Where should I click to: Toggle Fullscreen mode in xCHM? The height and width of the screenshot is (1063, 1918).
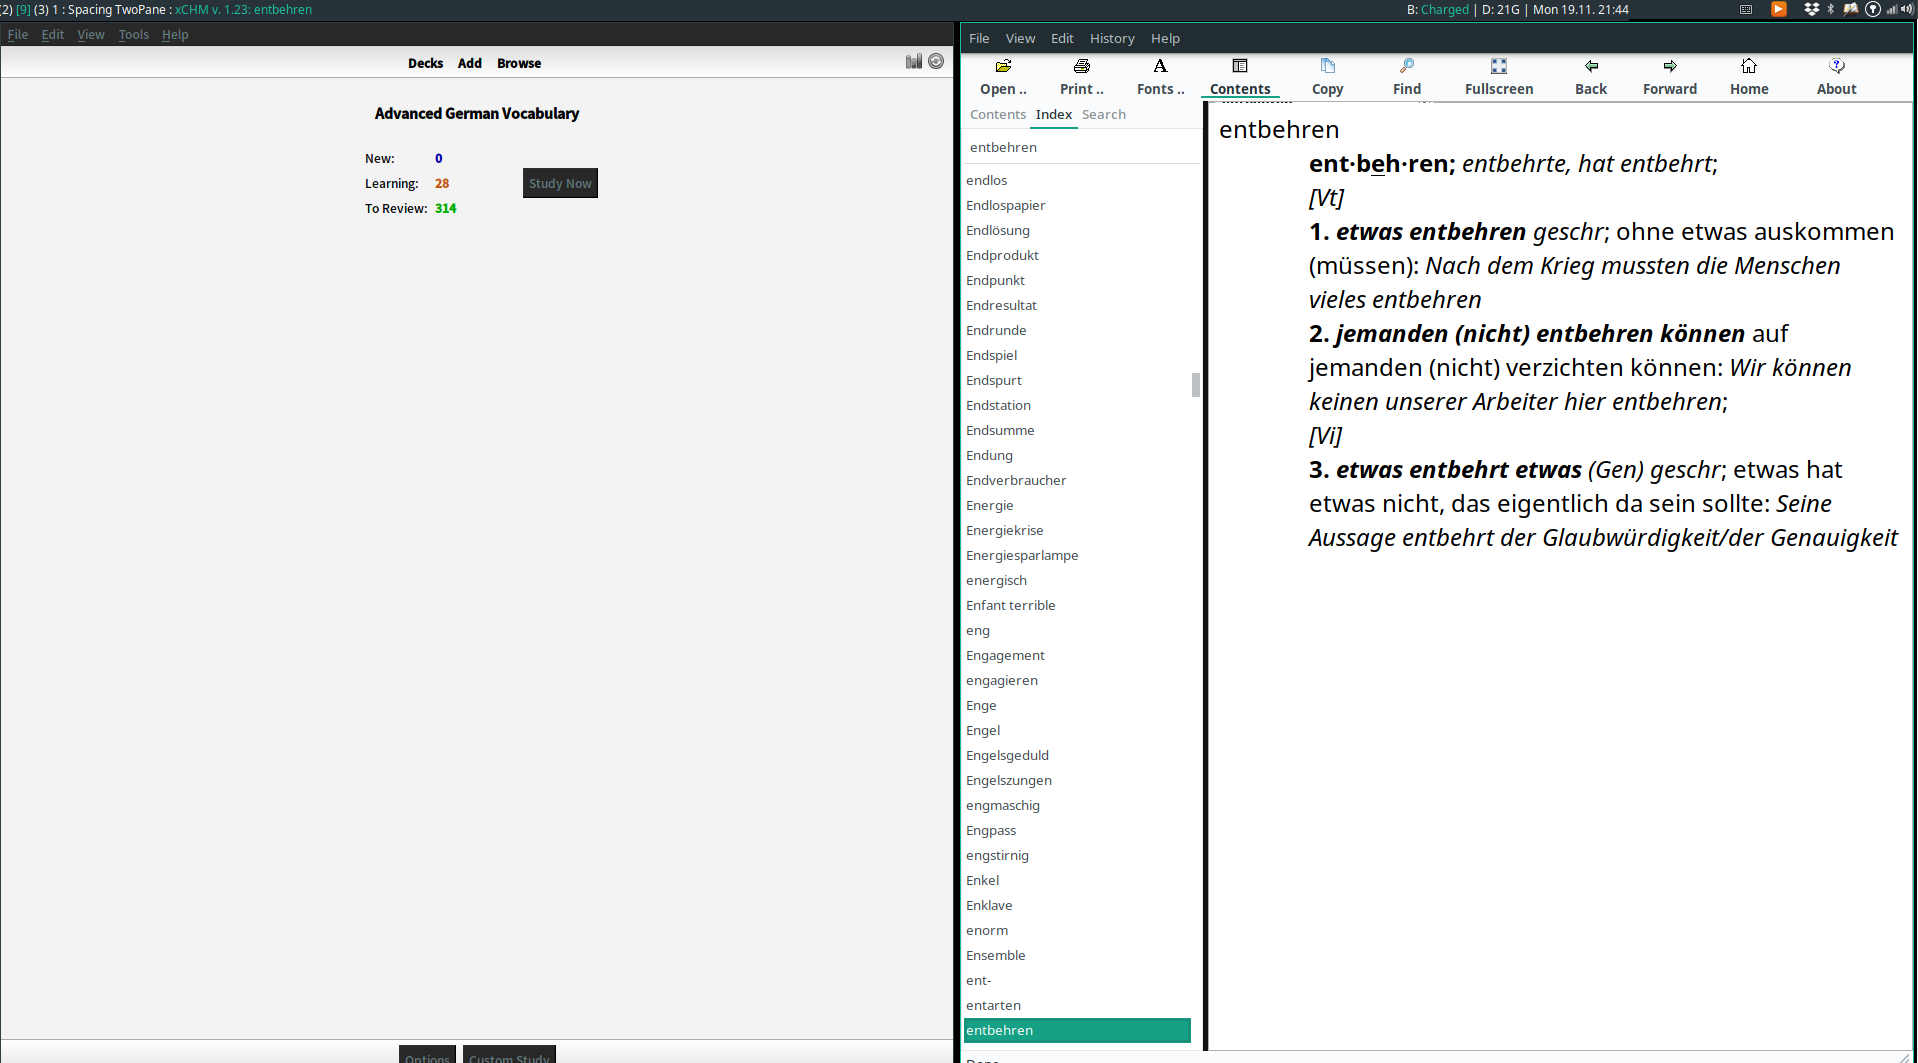(x=1498, y=75)
